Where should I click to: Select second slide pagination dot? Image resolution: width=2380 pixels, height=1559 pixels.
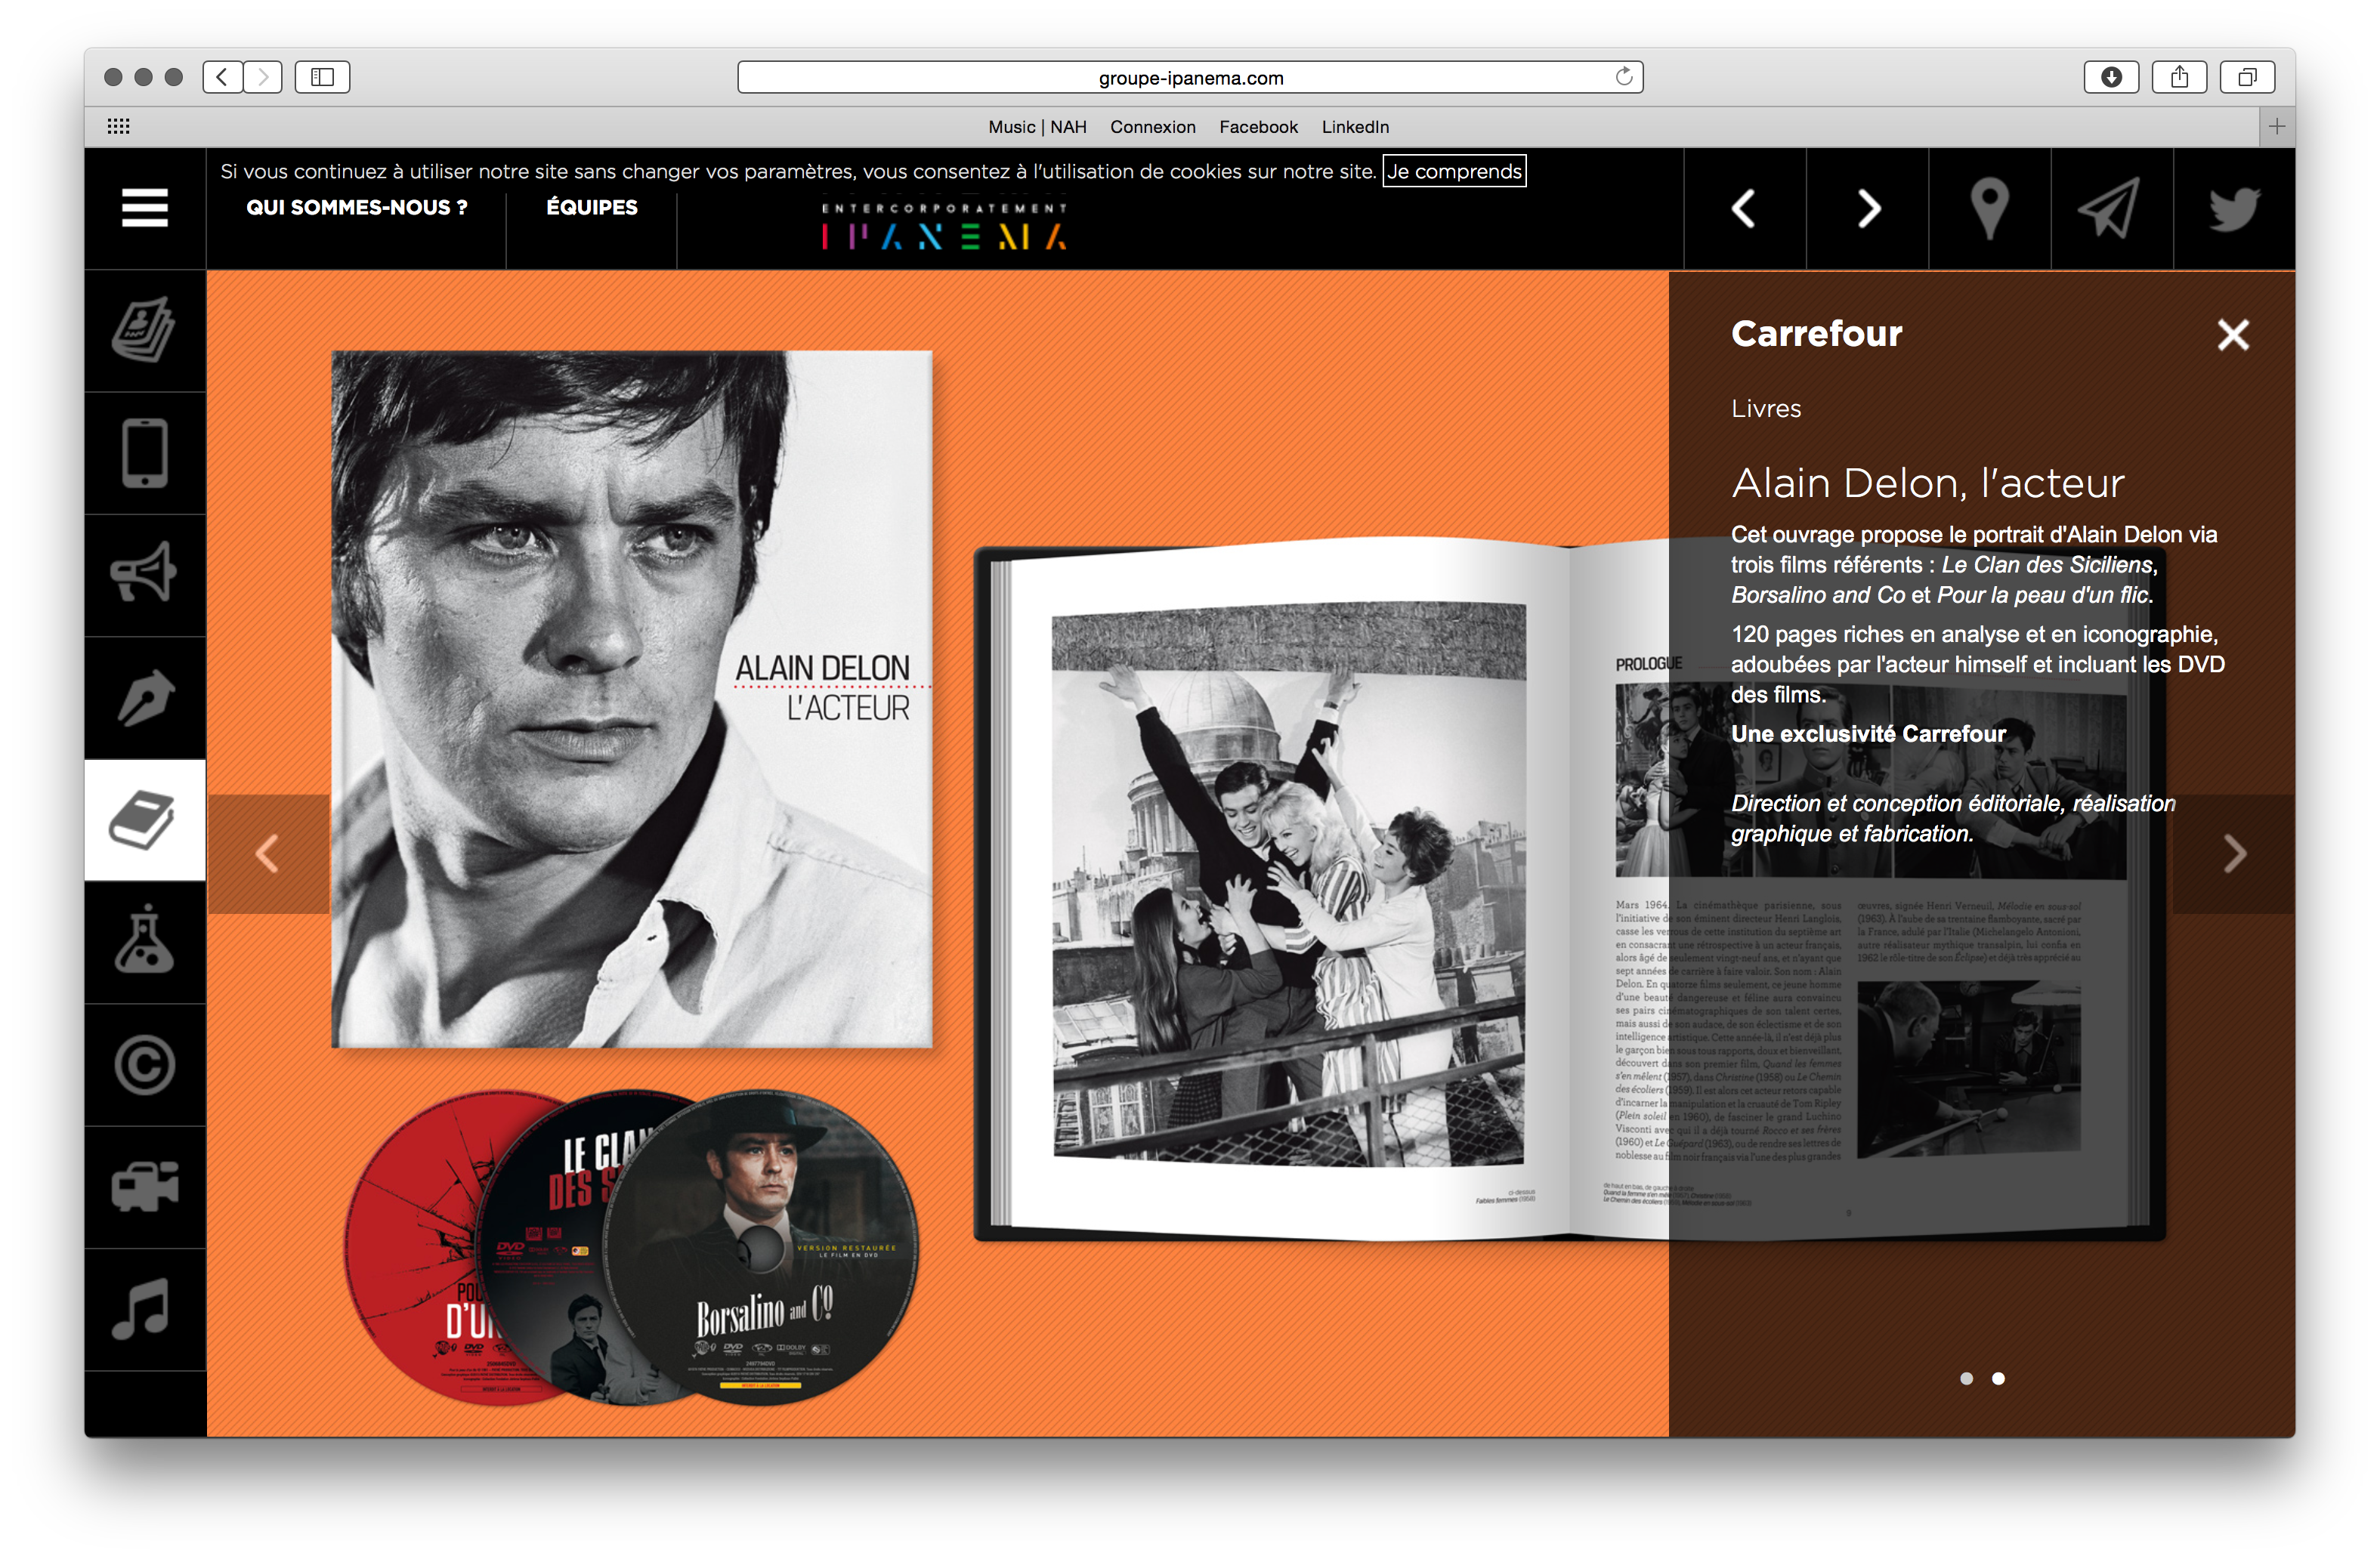[x=1998, y=1379]
